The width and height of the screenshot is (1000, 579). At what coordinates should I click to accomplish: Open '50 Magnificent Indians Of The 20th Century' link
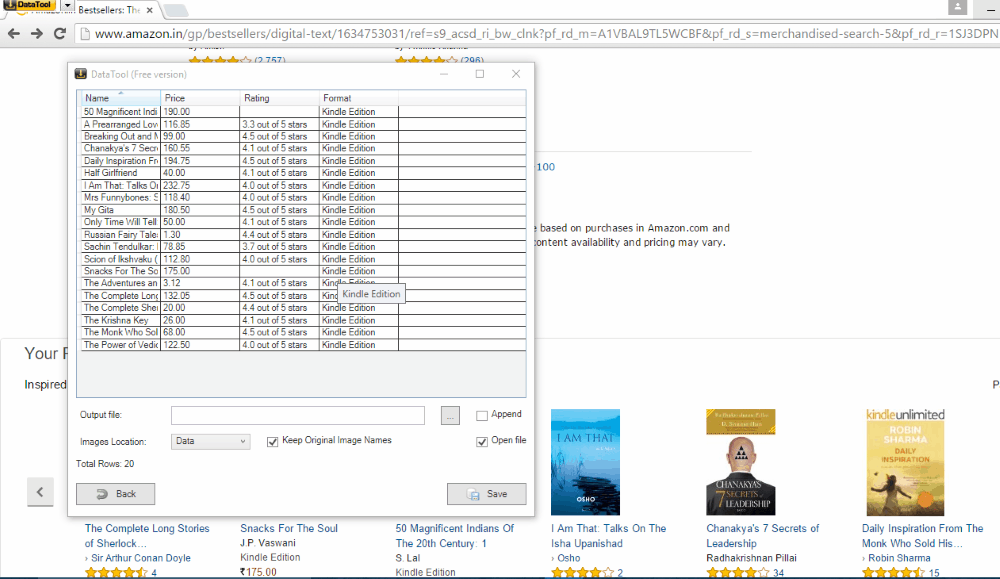point(455,536)
